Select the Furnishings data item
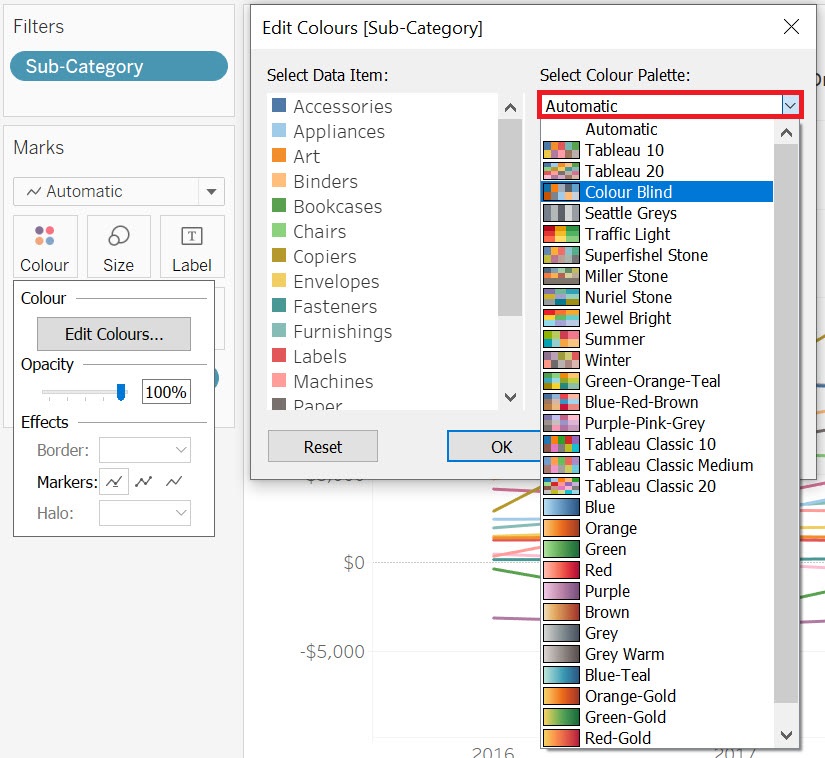This screenshot has height=758, width=825. [384, 331]
